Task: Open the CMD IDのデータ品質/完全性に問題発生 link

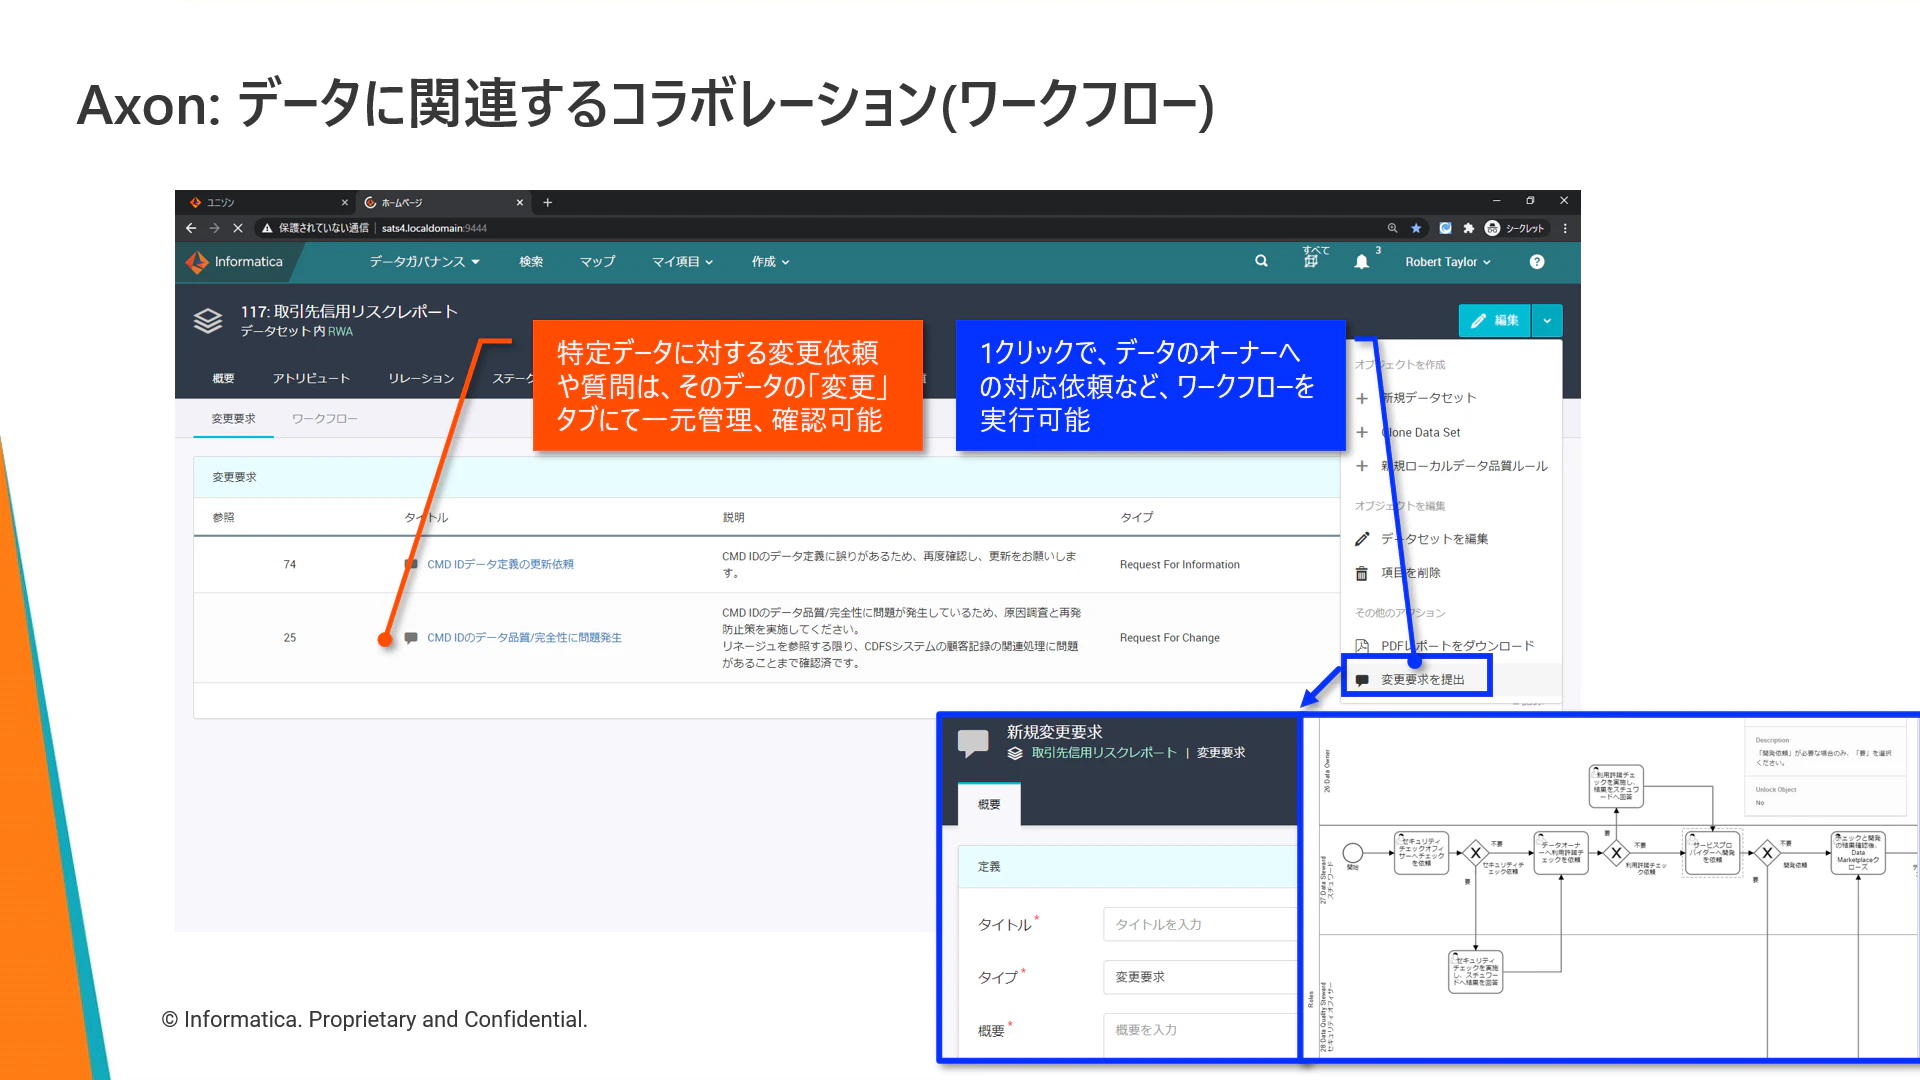Action: click(524, 638)
